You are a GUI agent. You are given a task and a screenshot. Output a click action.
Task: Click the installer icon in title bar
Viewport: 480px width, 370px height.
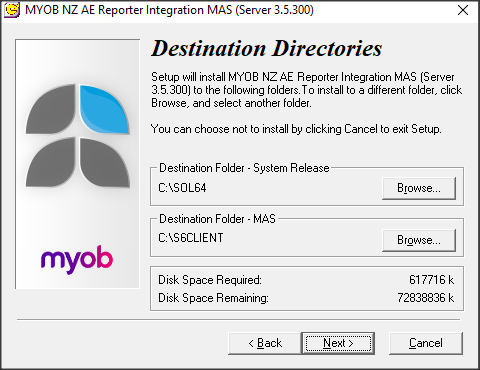(x=12, y=10)
